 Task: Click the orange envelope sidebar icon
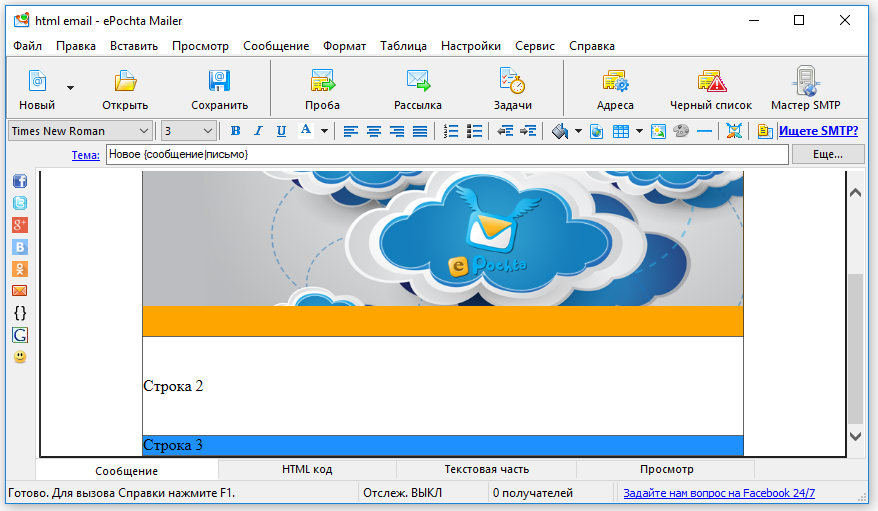(20, 290)
